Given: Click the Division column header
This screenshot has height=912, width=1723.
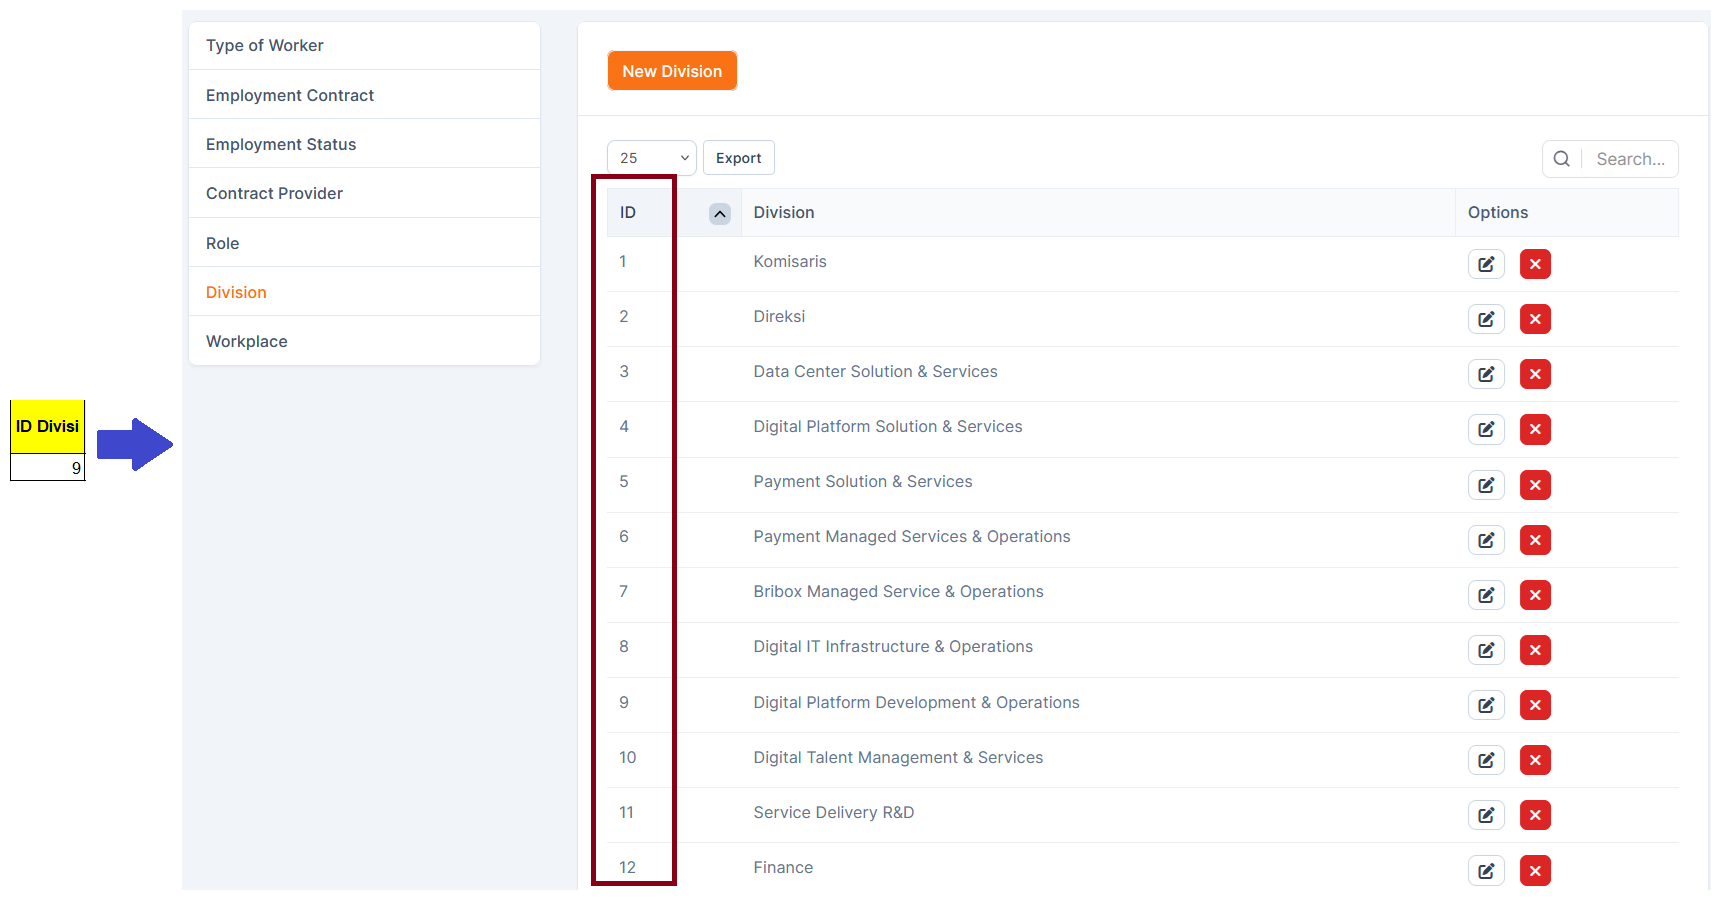Looking at the screenshot, I should 783,213.
